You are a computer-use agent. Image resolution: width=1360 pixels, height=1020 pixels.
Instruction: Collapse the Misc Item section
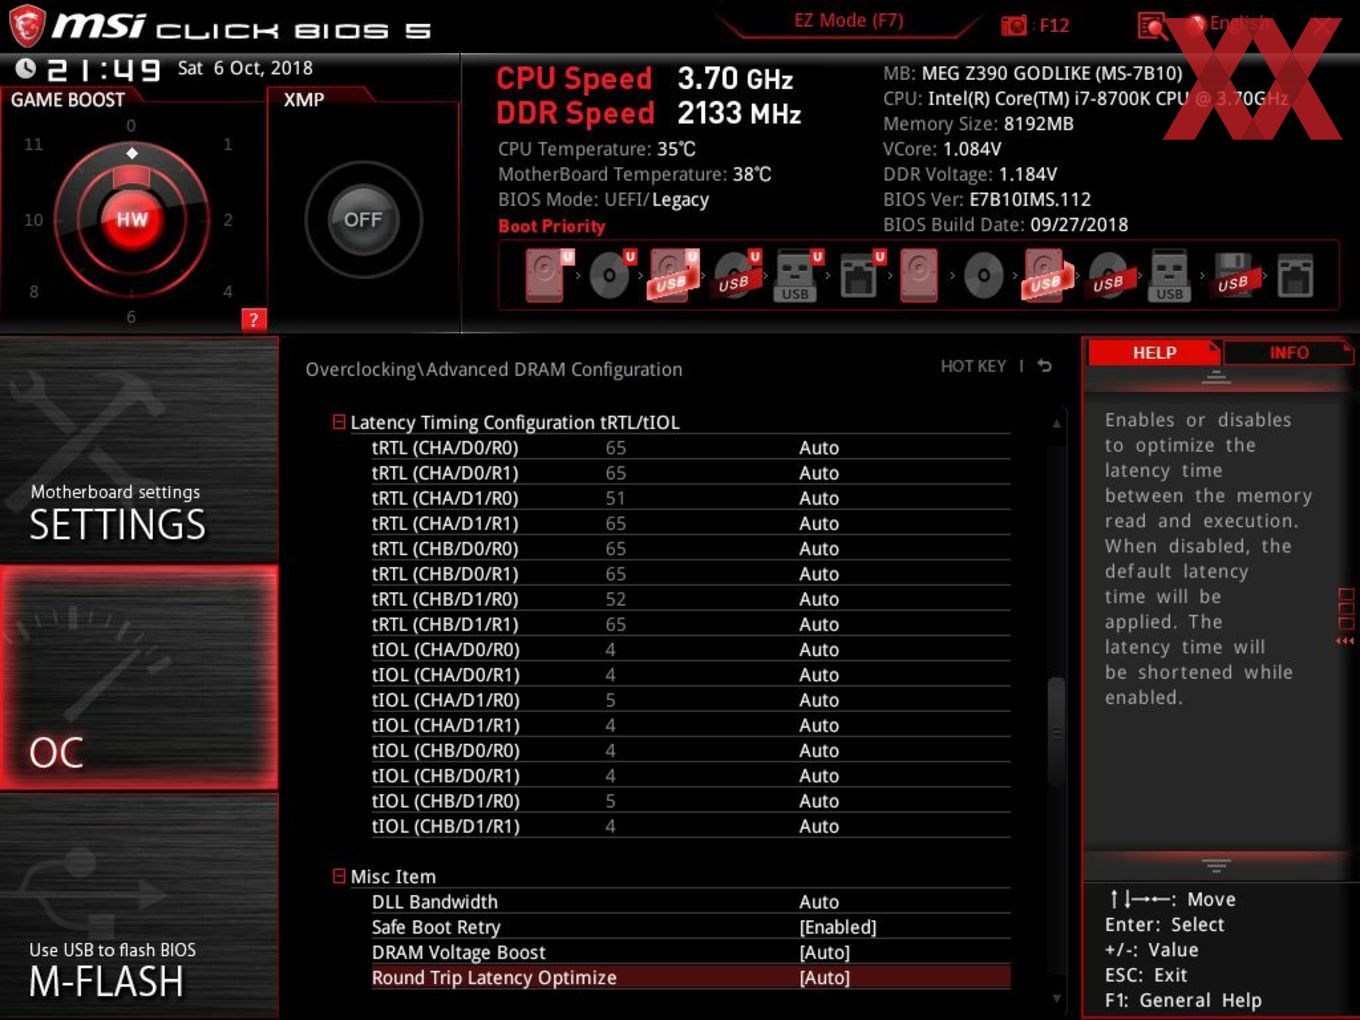point(339,876)
